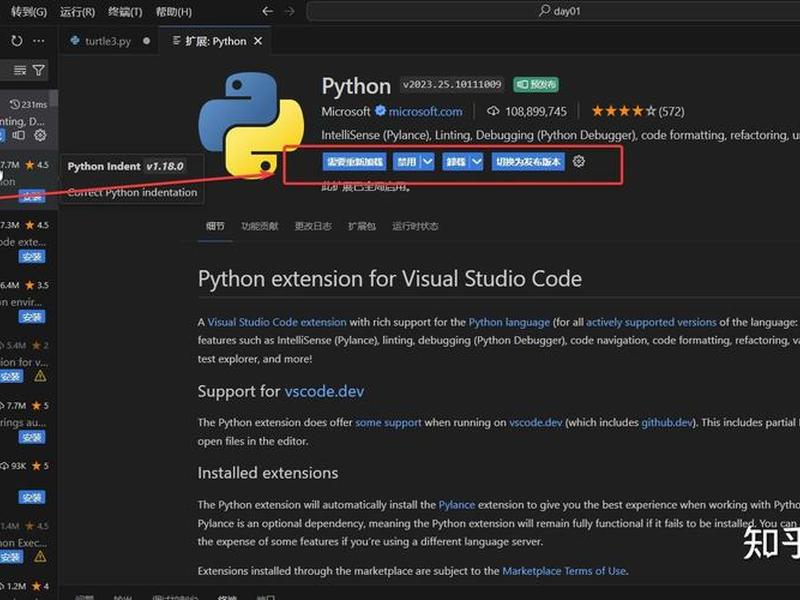Viewport: 800px width, 600px height.
Task: Click the search icon in command center
Action: tap(544, 11)
